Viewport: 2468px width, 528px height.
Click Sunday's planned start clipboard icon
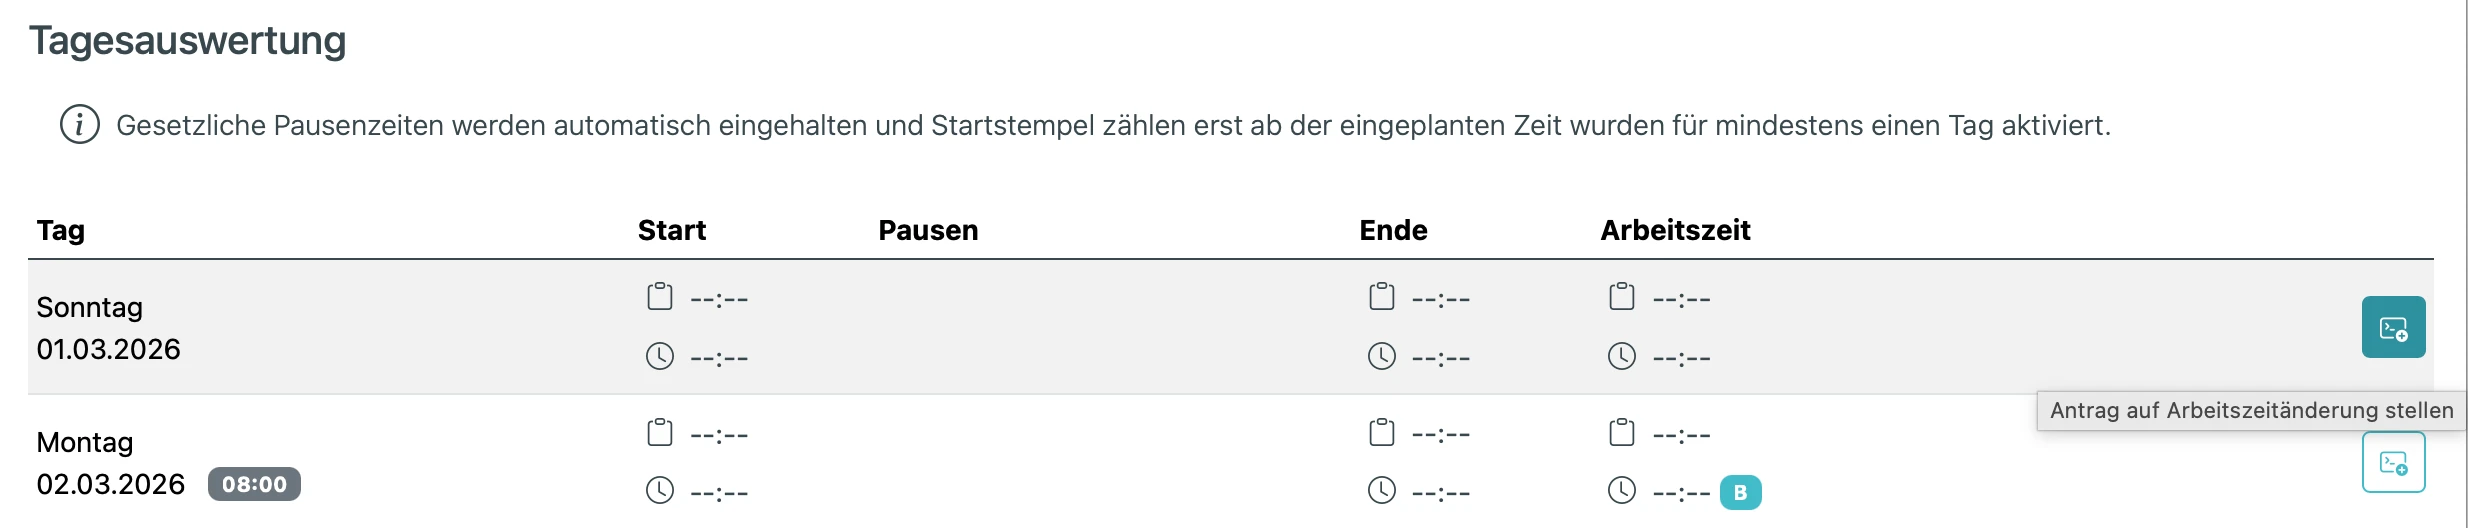pos(660,297)
